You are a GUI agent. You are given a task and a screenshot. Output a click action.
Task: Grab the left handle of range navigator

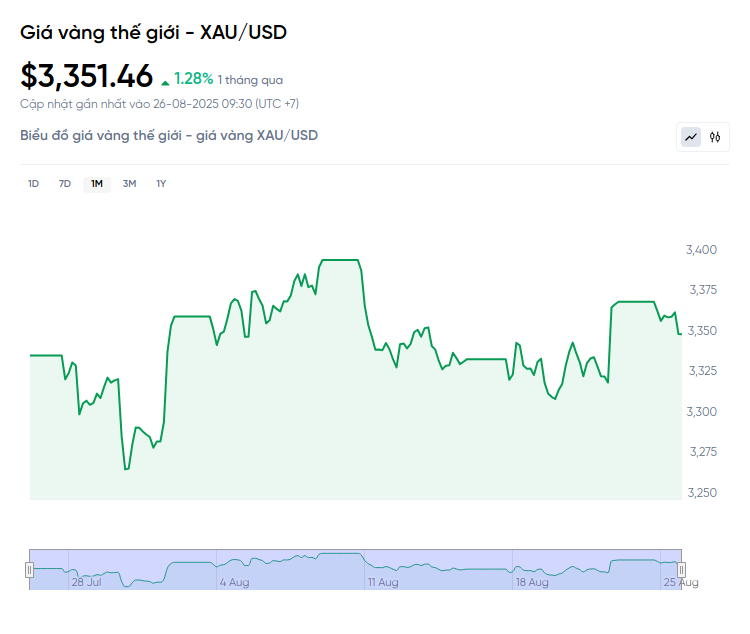(x=29, y=570)
